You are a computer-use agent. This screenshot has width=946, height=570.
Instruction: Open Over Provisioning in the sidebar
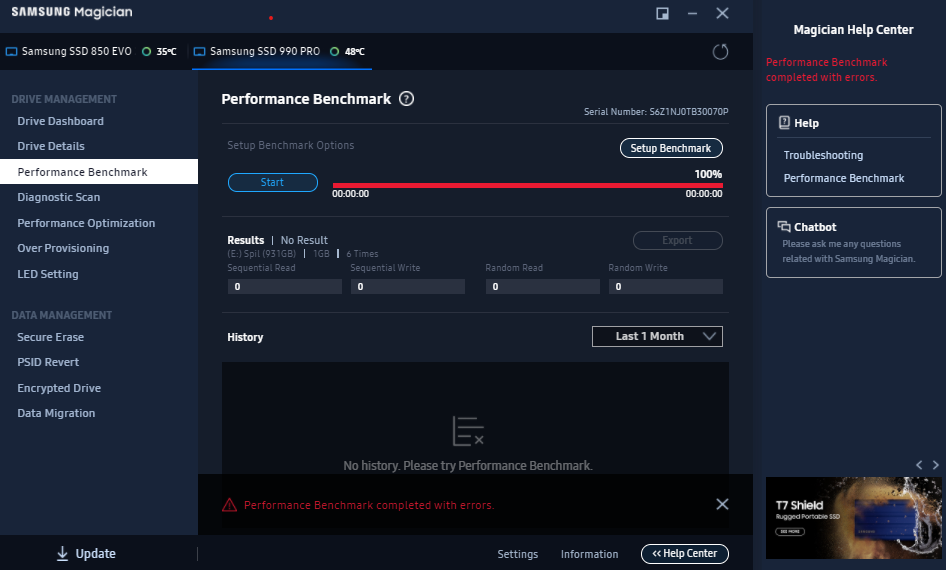(63, 249)
